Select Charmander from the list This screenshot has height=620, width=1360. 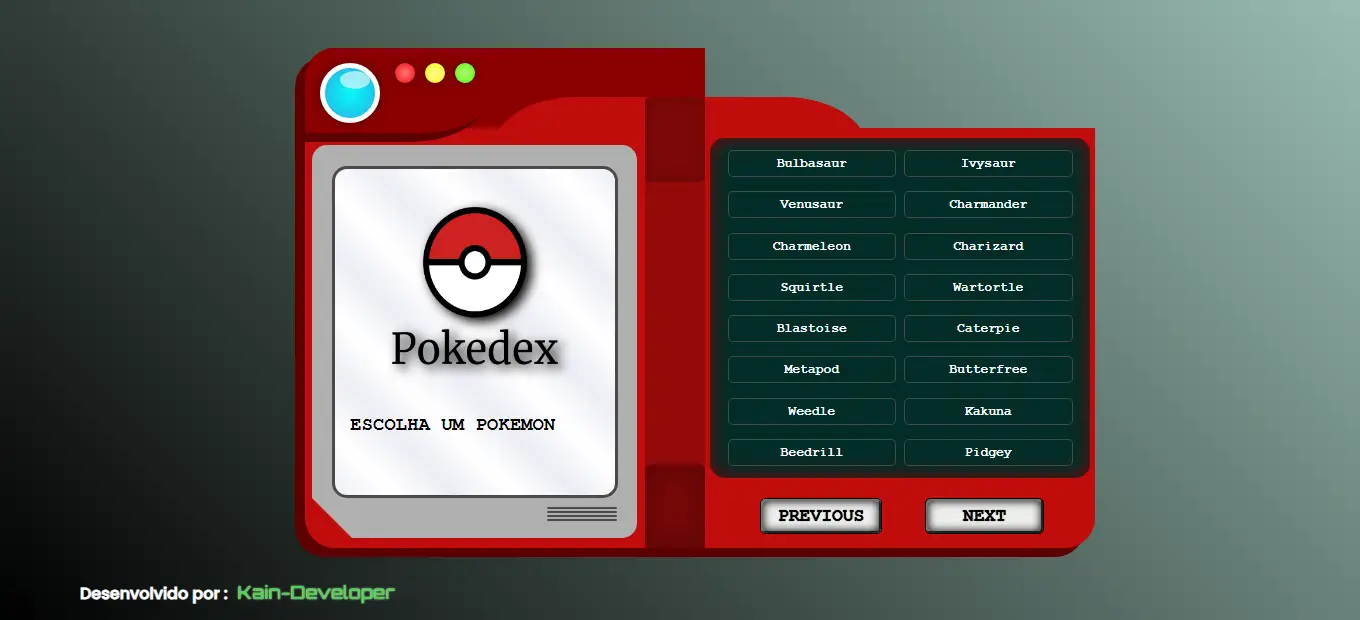coord(988,204)
